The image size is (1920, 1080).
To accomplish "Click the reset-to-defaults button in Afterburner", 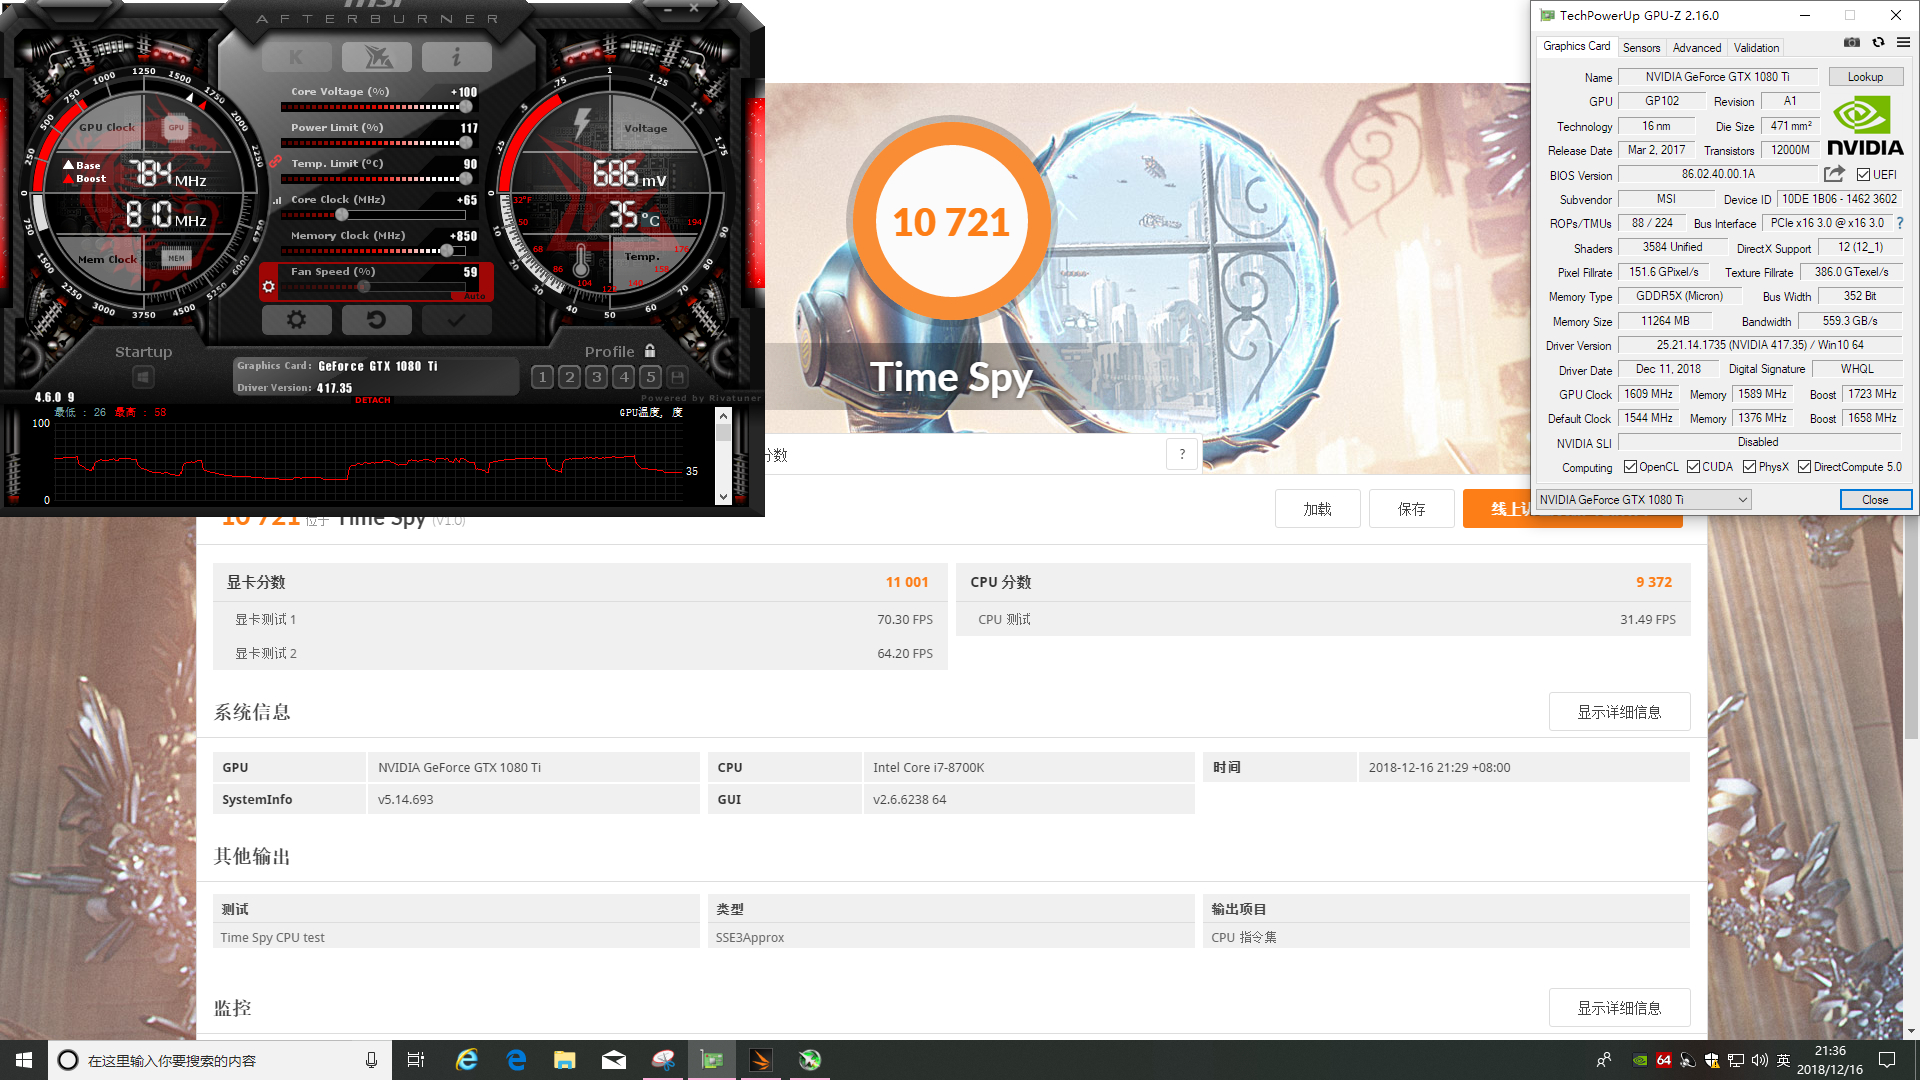I will [x=376, y=320].
